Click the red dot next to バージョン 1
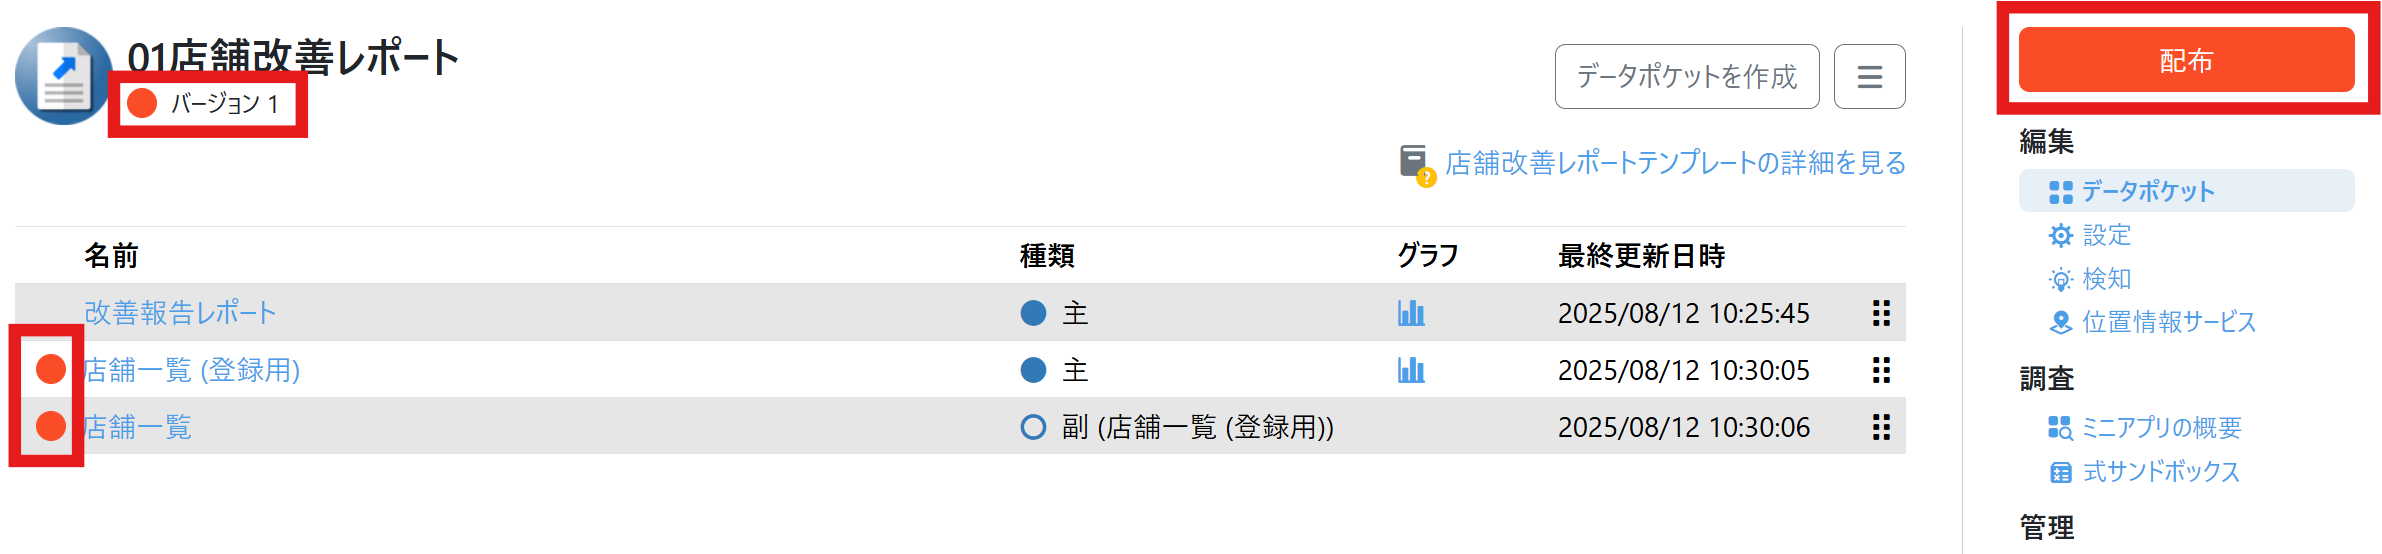The height and width of the screenshot is (554, 2382). [142, 103]
